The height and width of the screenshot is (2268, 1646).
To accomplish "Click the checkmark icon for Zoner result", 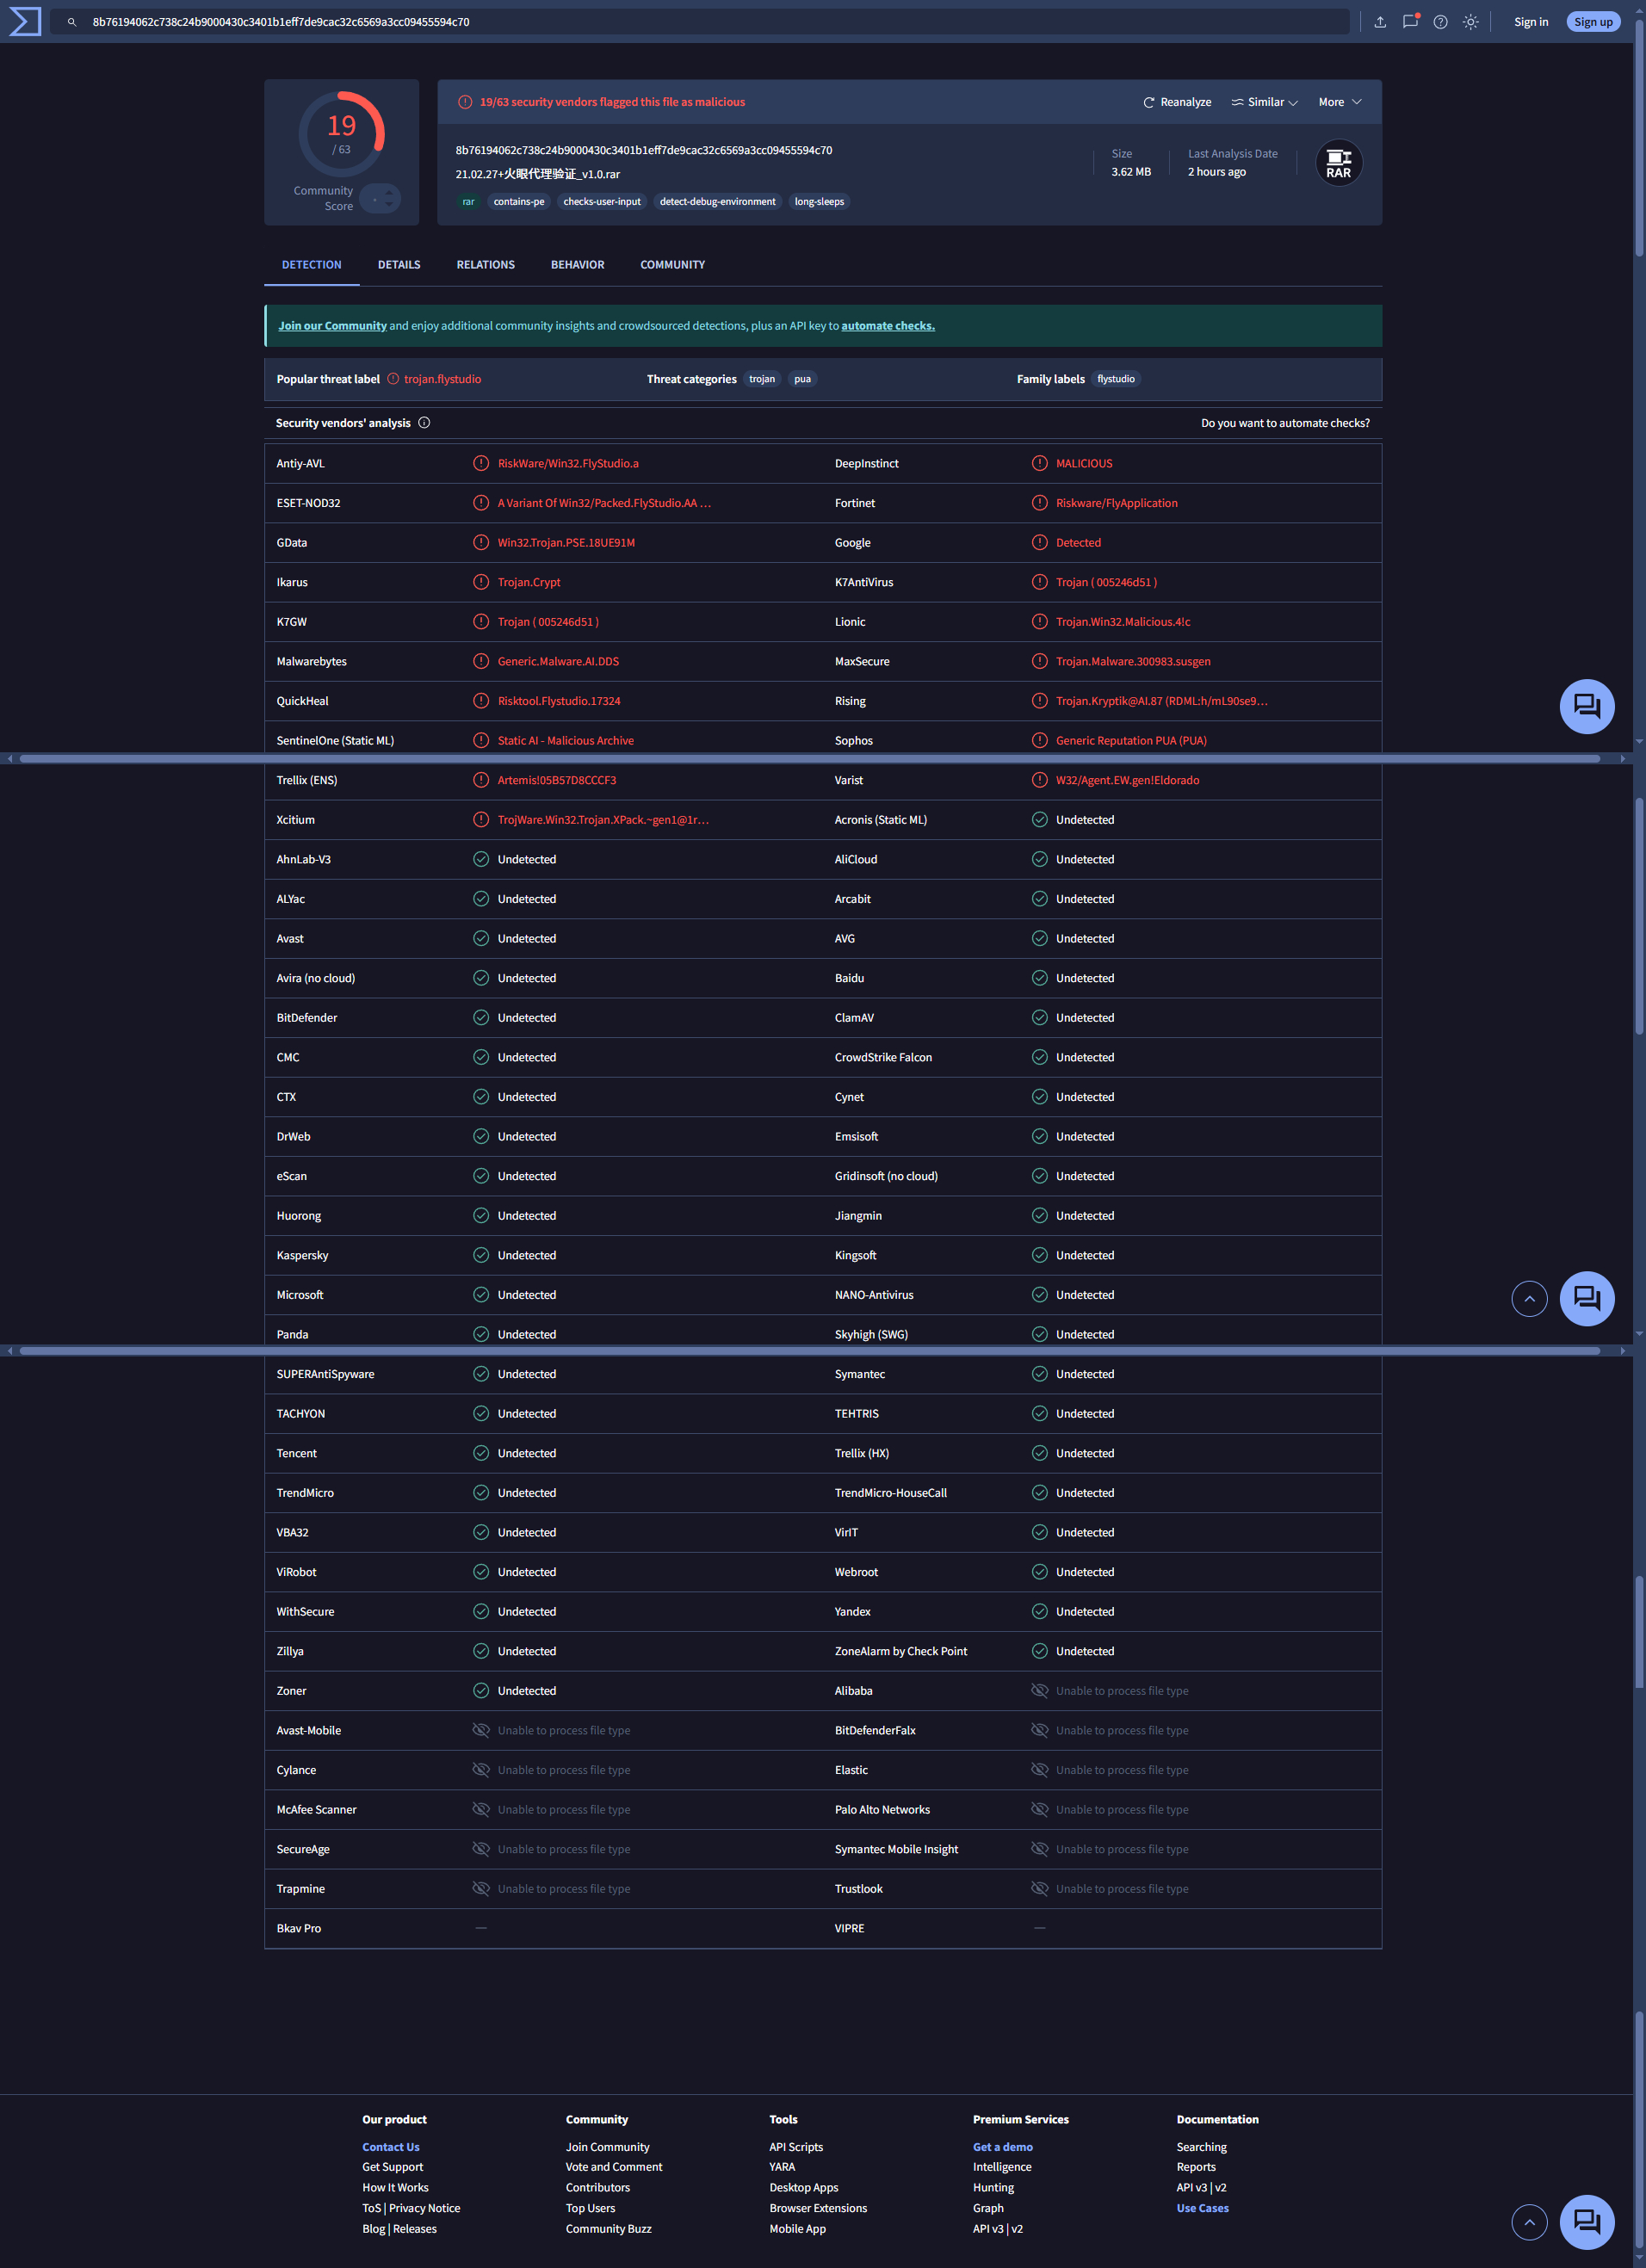I will click(x=481, y=1691).
